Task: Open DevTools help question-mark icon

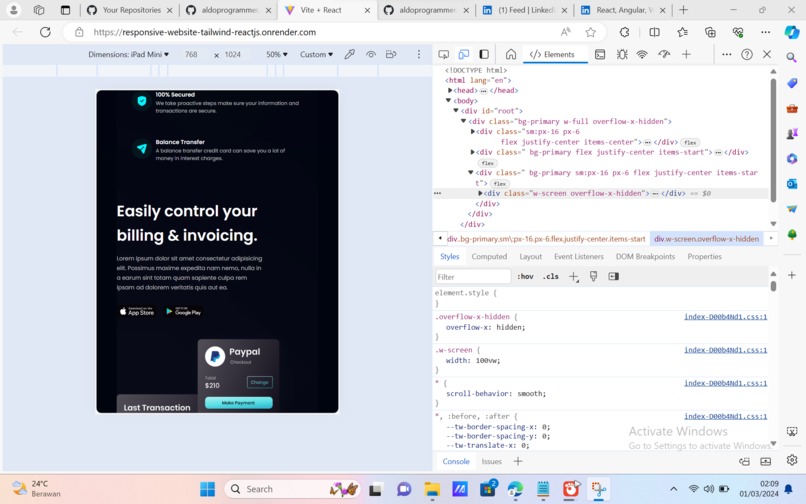Action: 747,55
